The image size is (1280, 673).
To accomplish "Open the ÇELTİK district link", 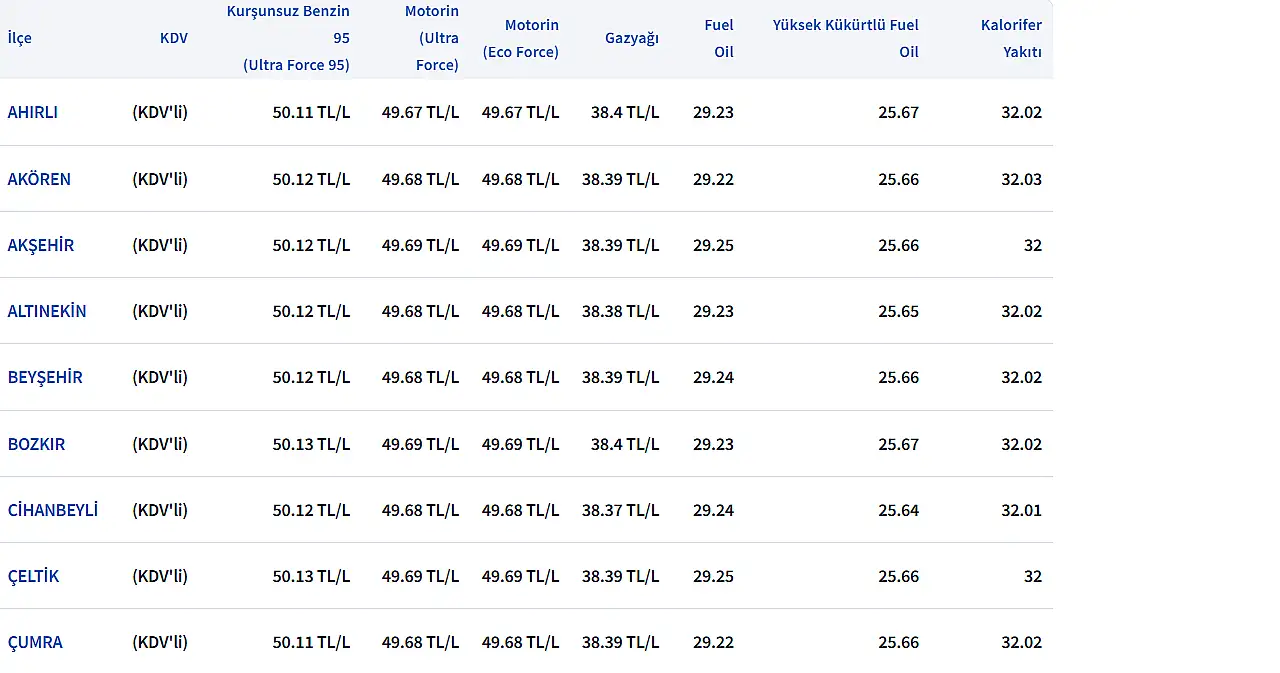I will [34, 576].
